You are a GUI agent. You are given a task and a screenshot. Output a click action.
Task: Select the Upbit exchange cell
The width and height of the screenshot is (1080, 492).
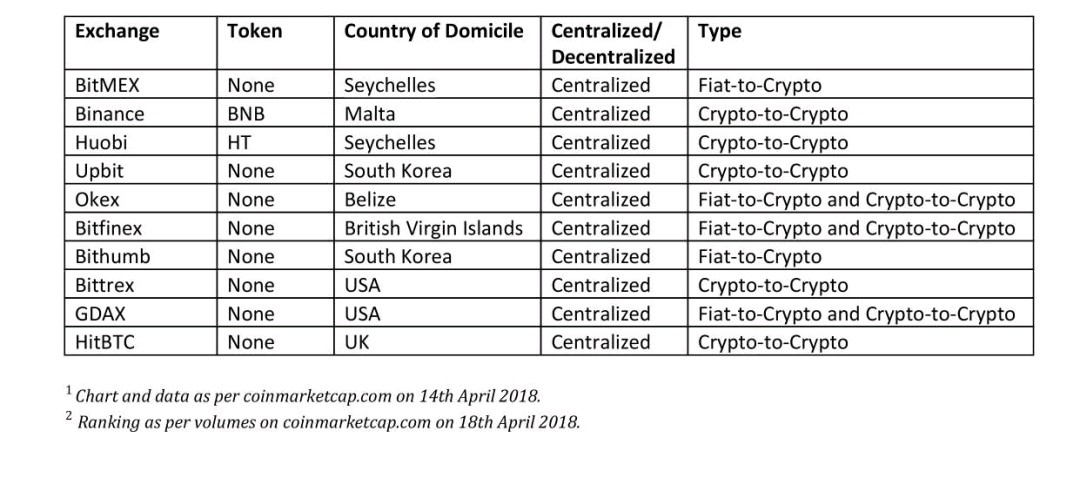pos(99,171)
